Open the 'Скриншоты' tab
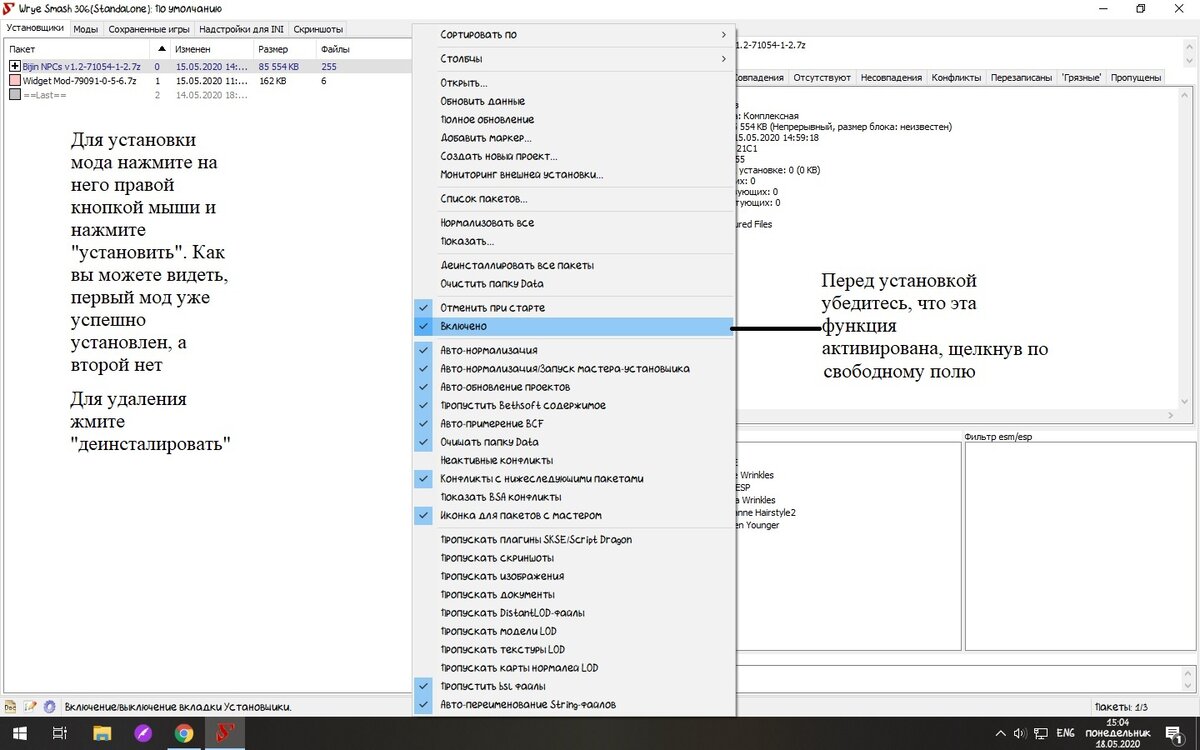1200x750 pixels. point(318,30)
